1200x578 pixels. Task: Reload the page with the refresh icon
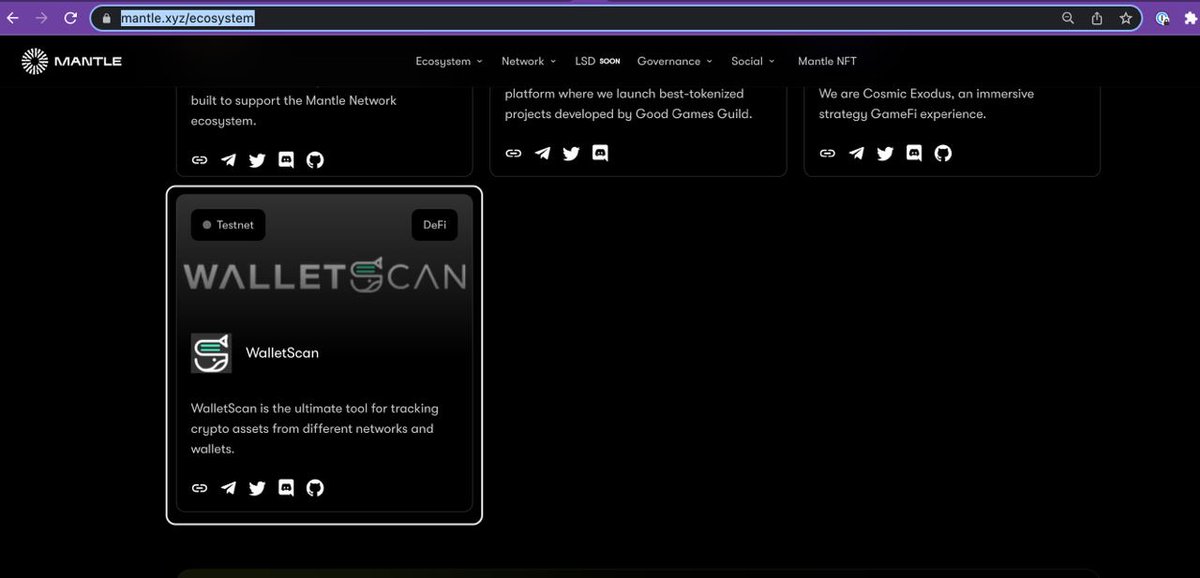(70, 18)
